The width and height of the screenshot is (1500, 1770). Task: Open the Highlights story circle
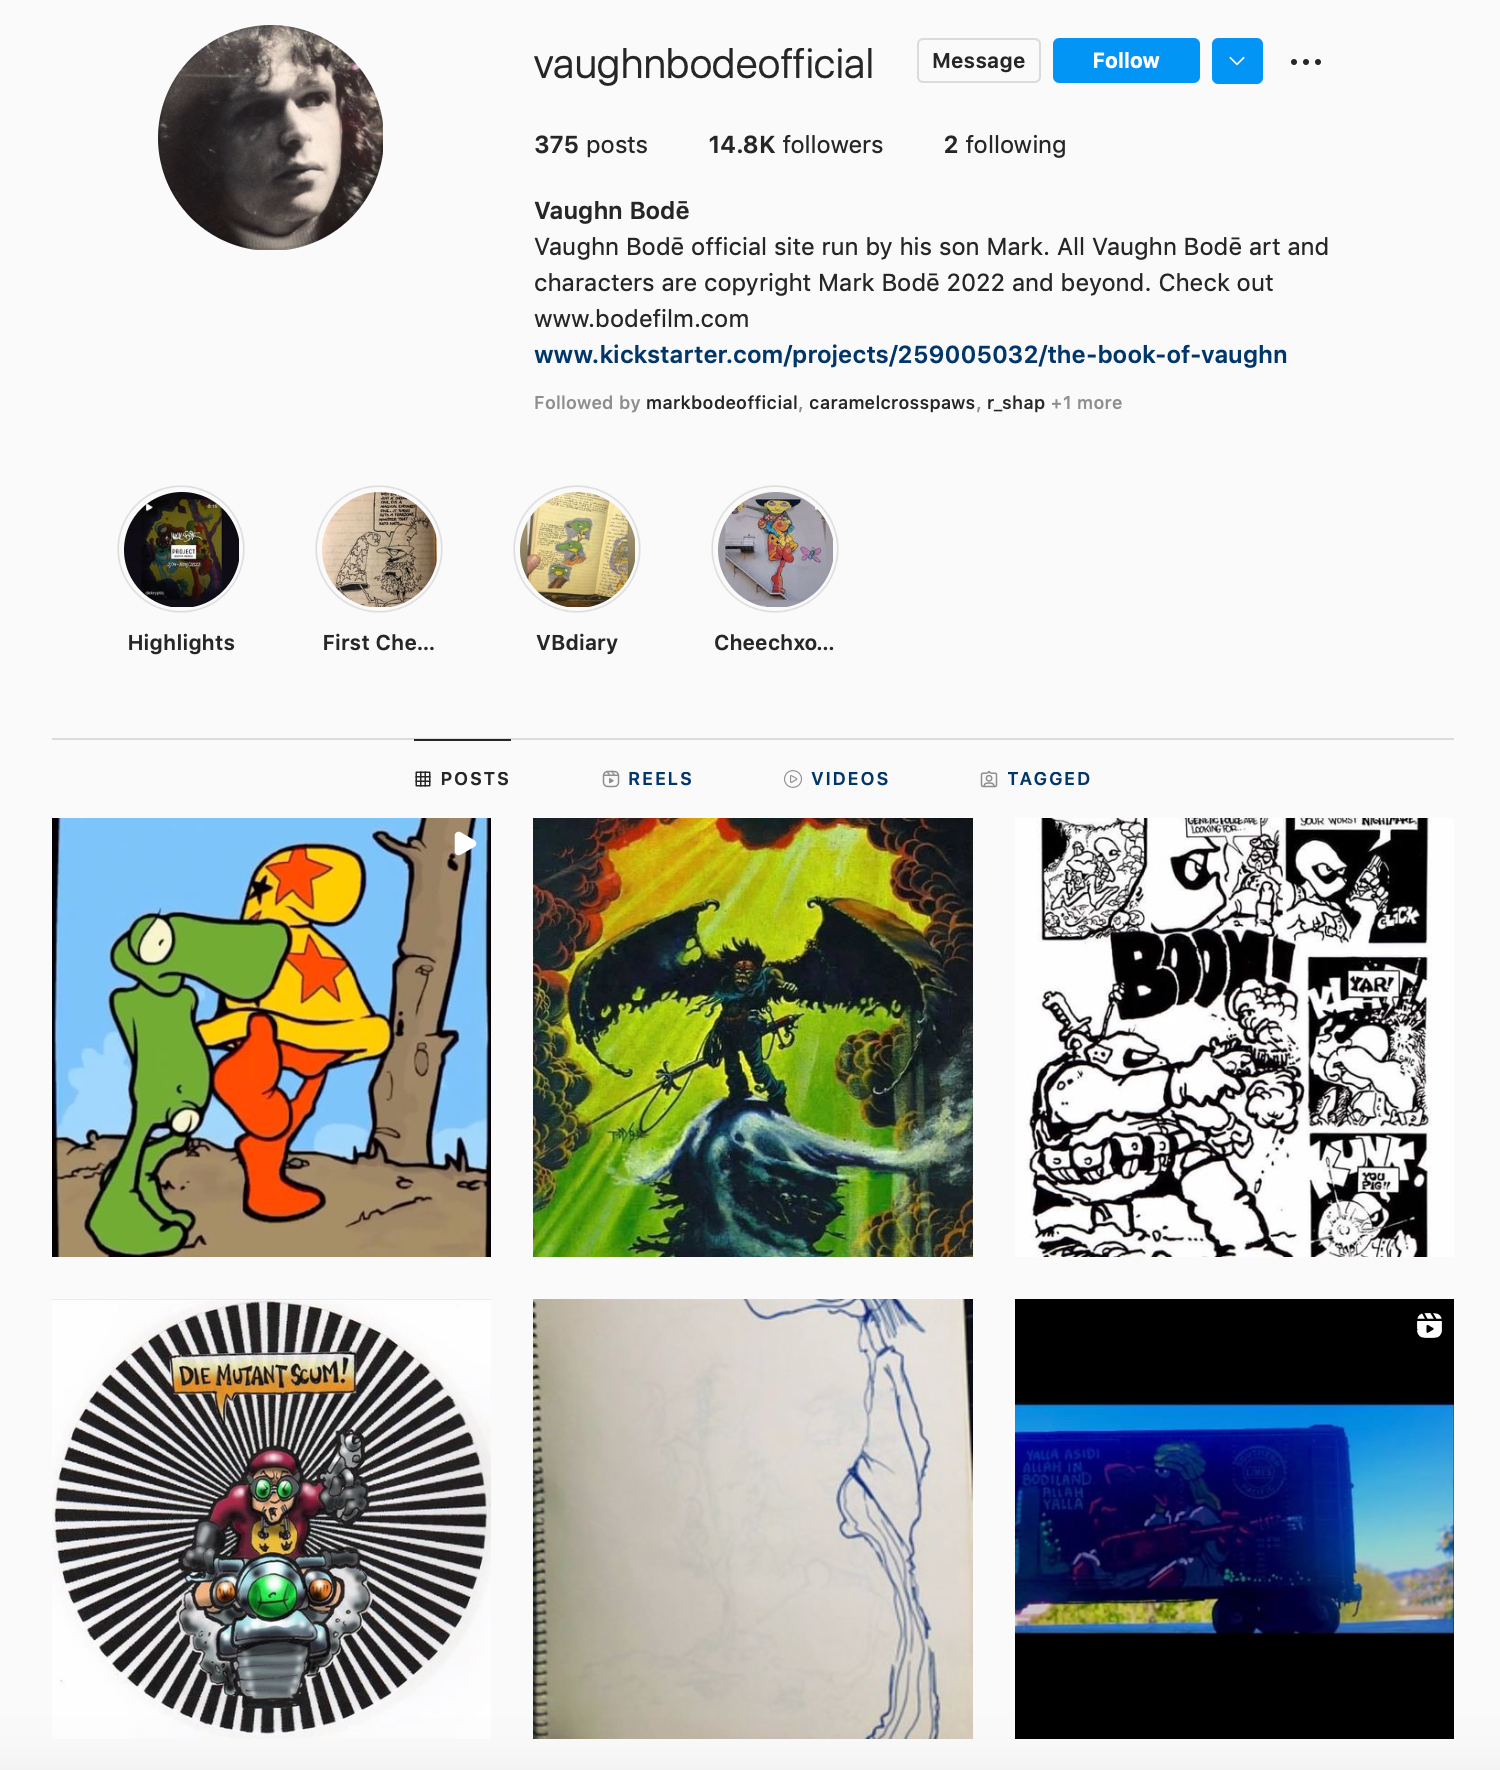[x=181, y=550]
